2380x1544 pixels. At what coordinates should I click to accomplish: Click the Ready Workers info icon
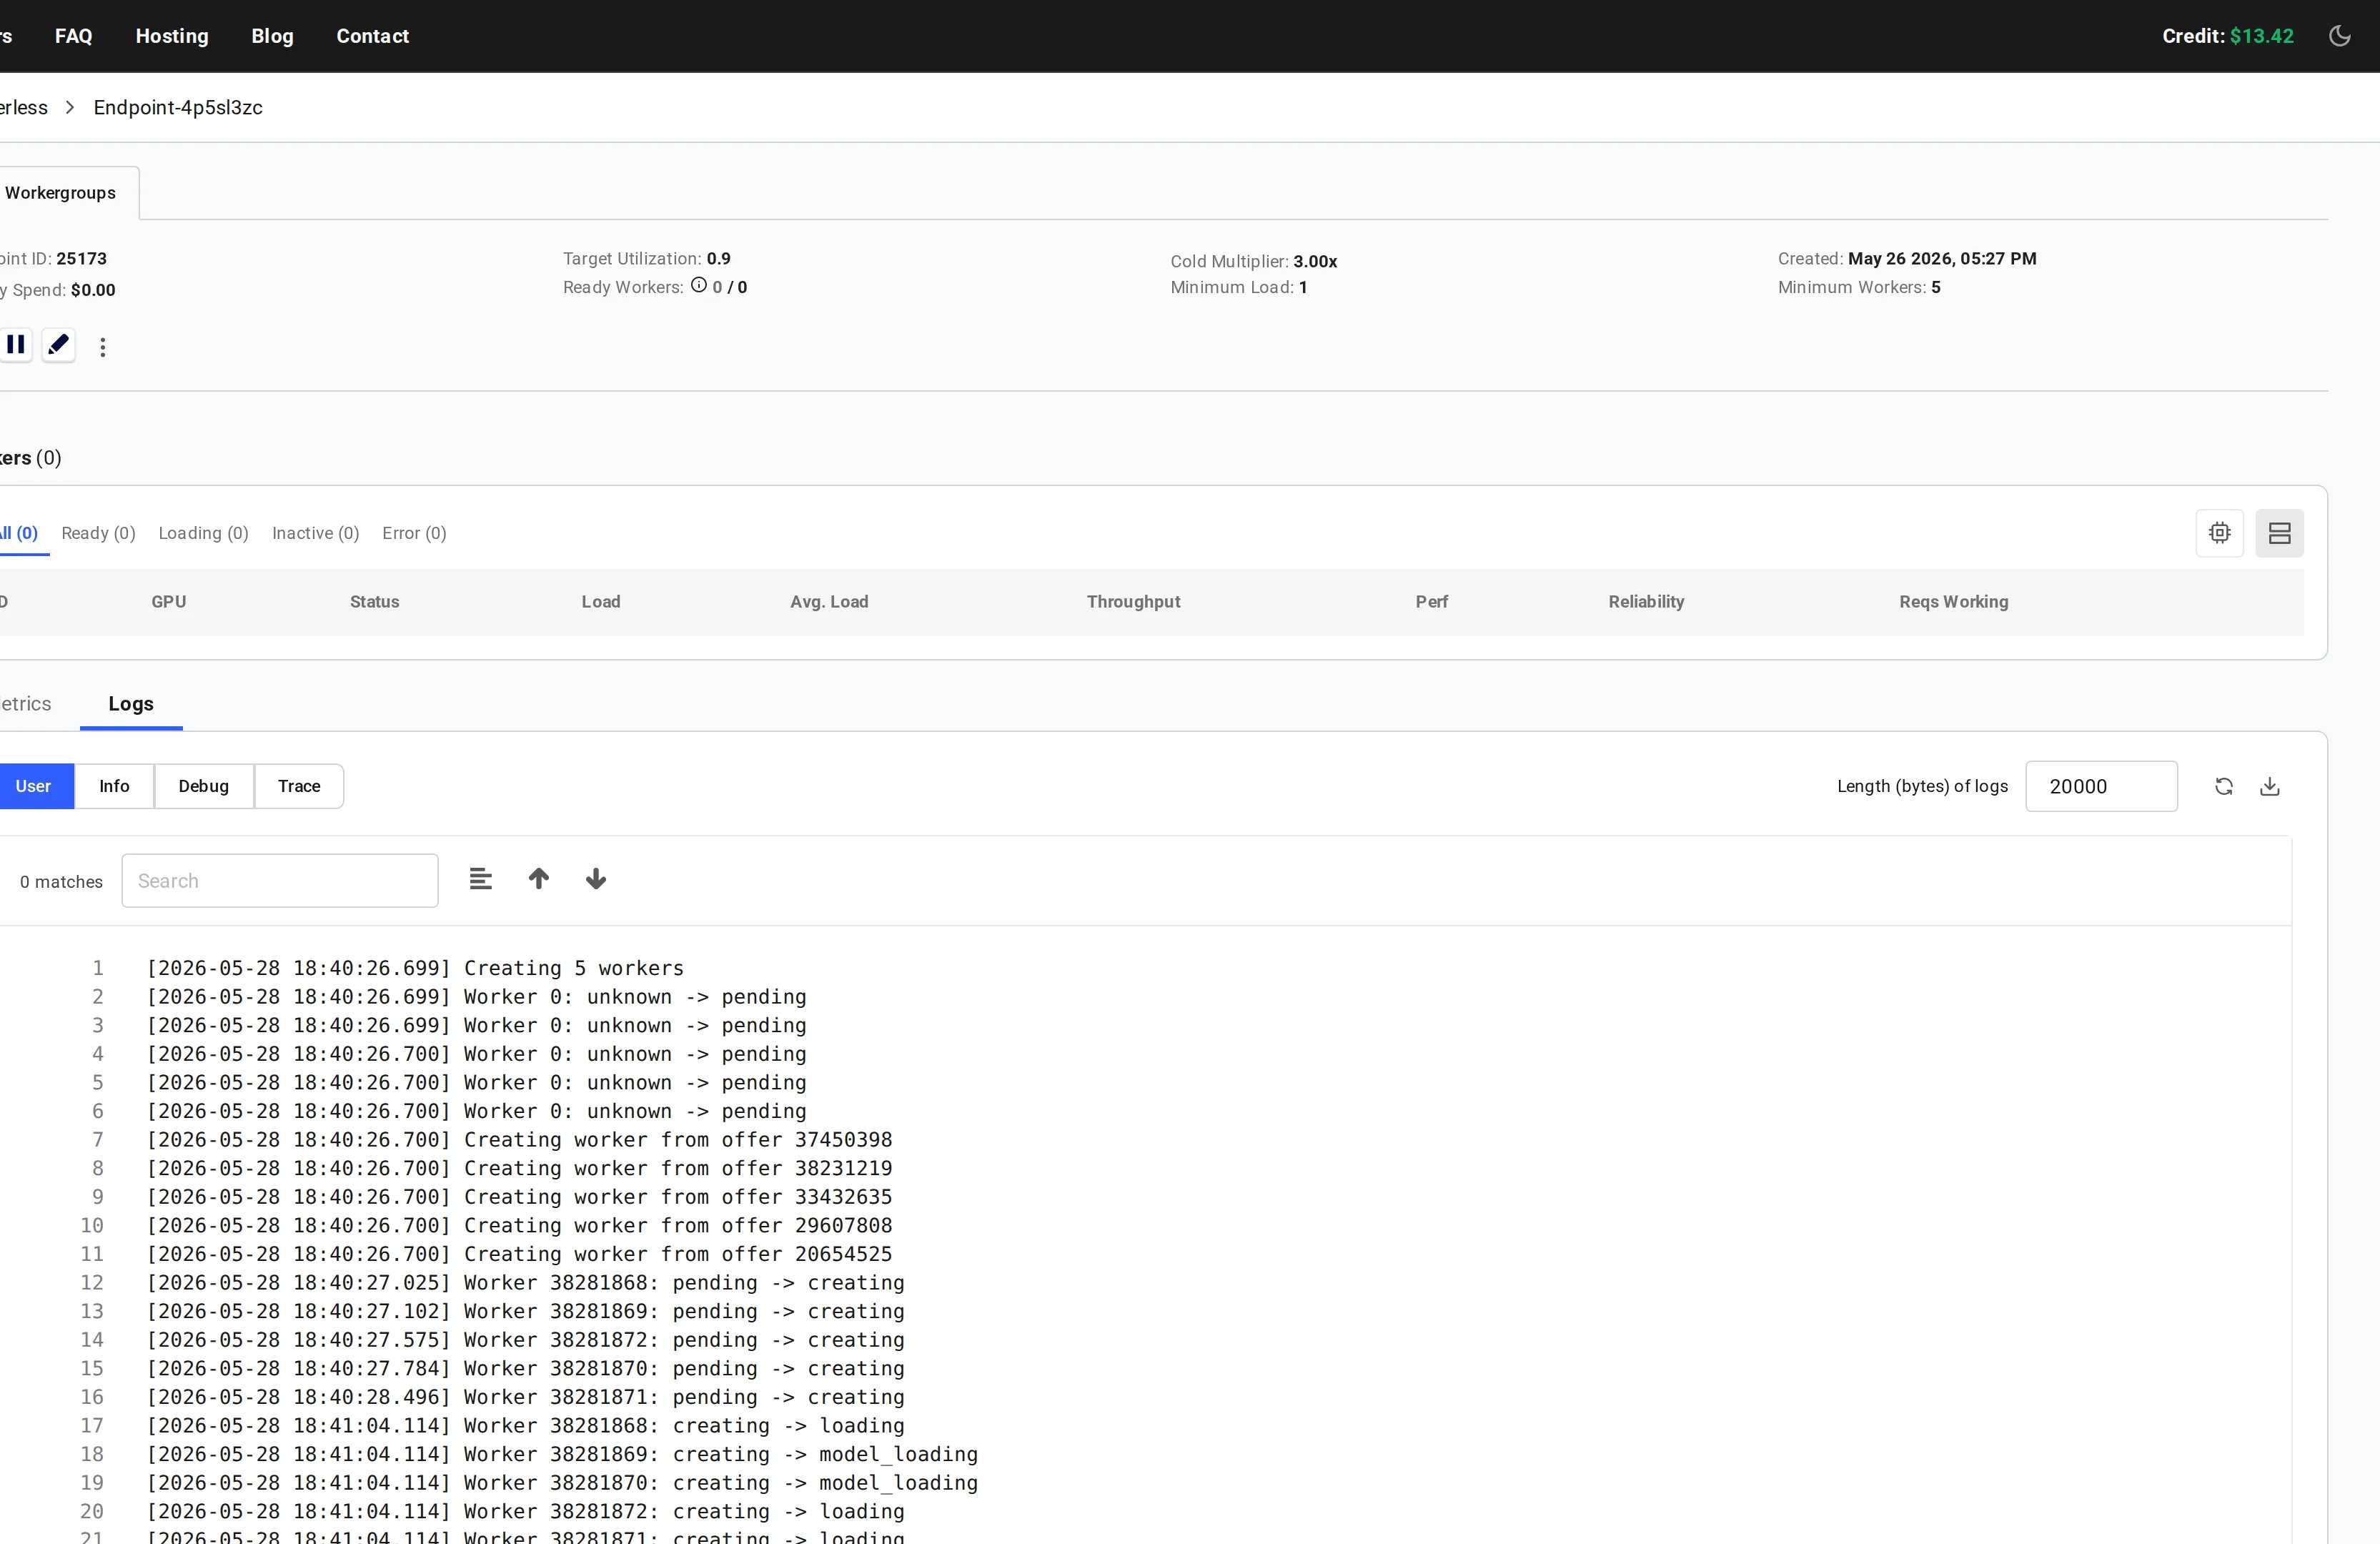click(699, 285)
